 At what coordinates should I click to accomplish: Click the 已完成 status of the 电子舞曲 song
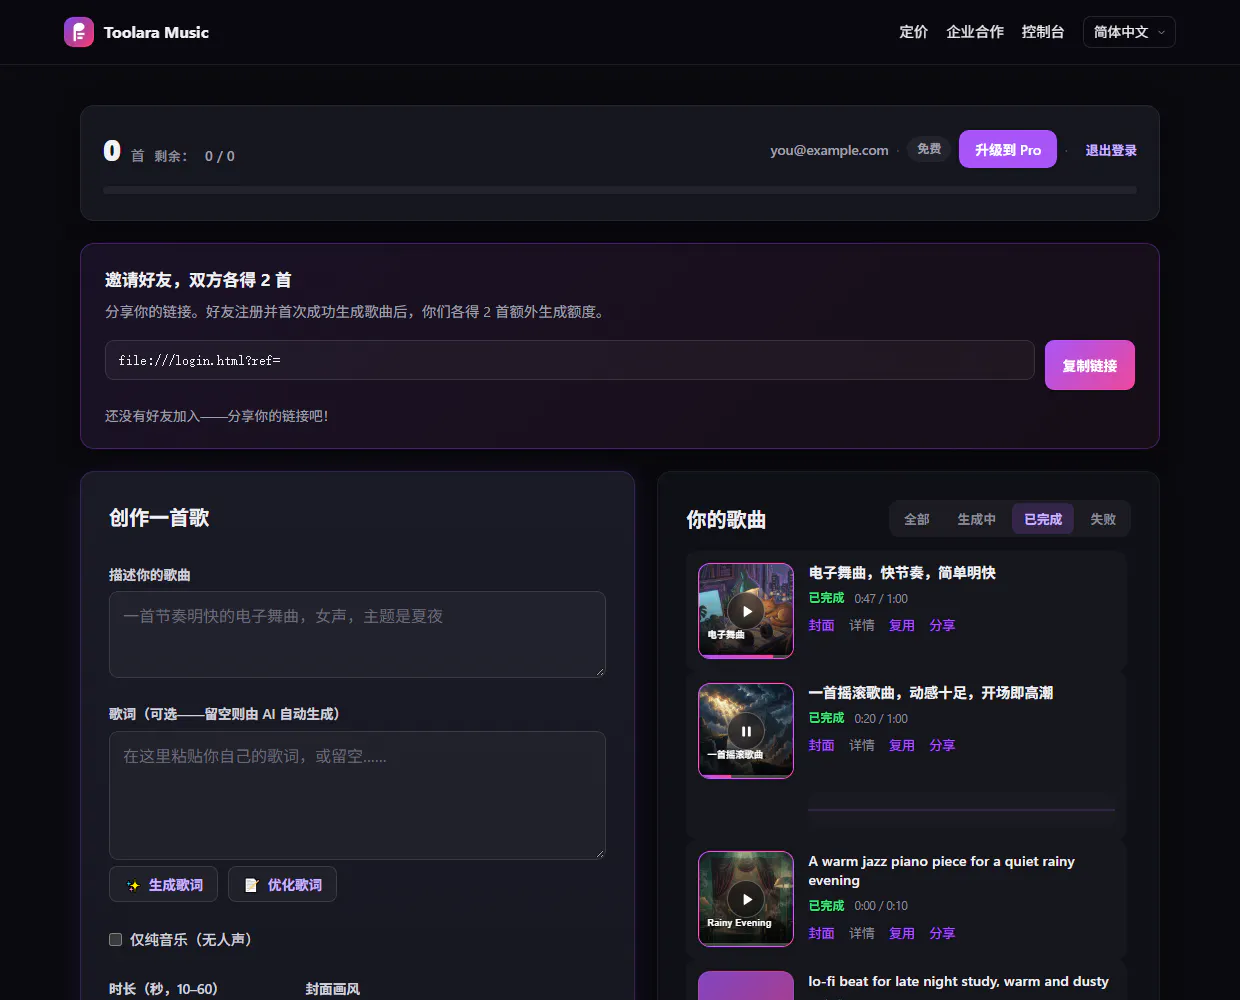(x=826, y=598)
